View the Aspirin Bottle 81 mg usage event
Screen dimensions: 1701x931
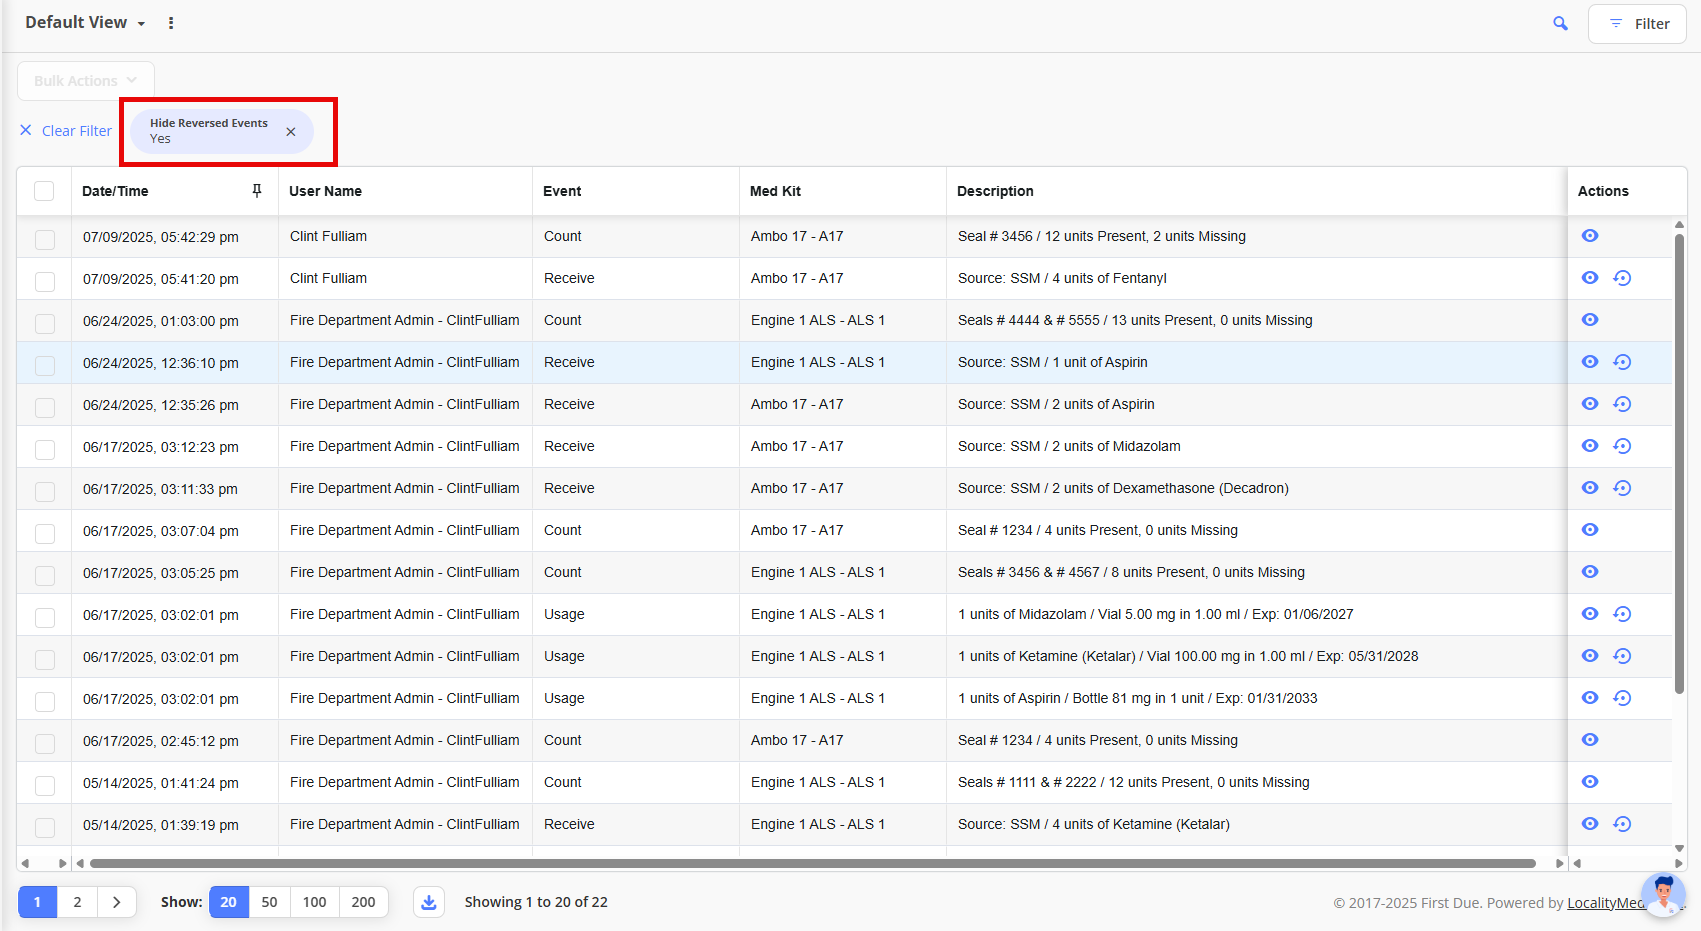click(x=1590, y=698)
